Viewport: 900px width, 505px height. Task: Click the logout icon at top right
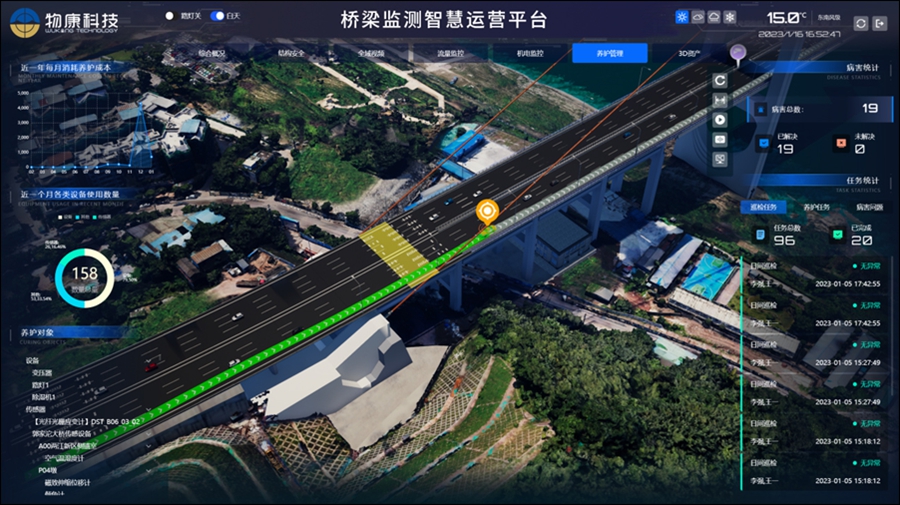click(x=879, y=23)
